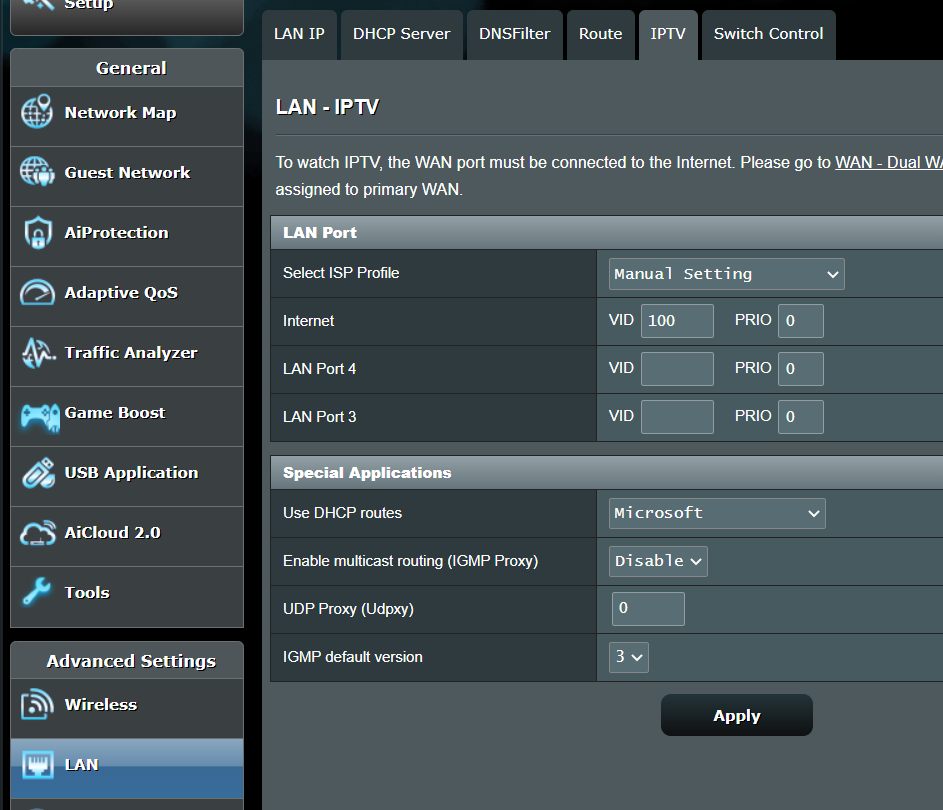Click the Internet PRIO field
Image resolution: width=943 pixels, height=810 pixels.
800,321
